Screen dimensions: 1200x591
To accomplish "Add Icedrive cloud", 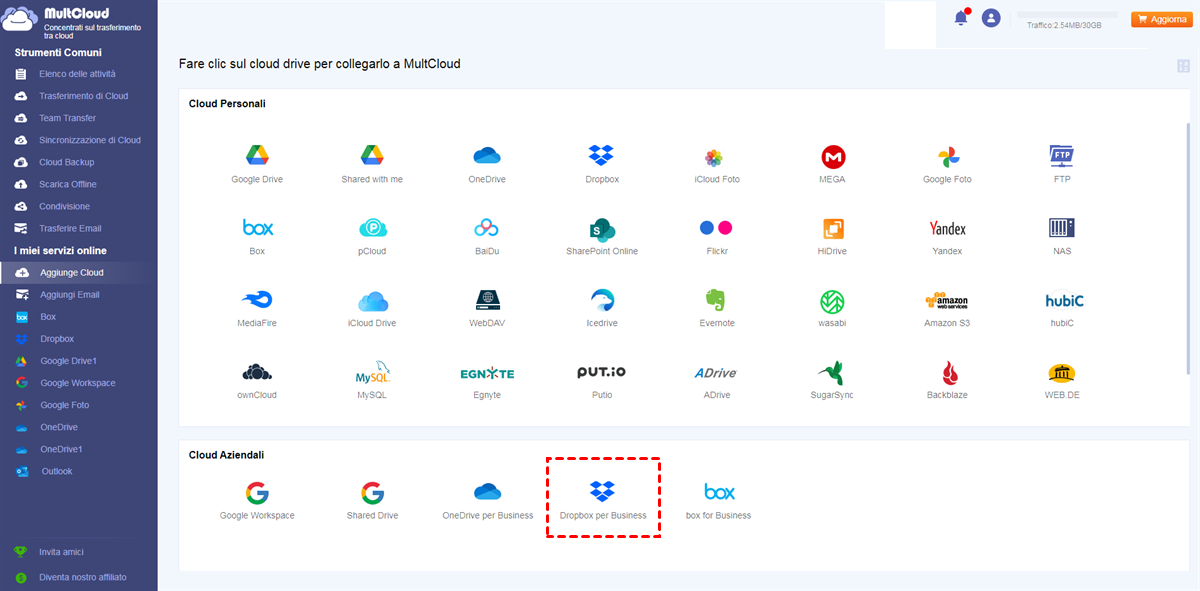I will pyautogui.click(x=602, y=300).
